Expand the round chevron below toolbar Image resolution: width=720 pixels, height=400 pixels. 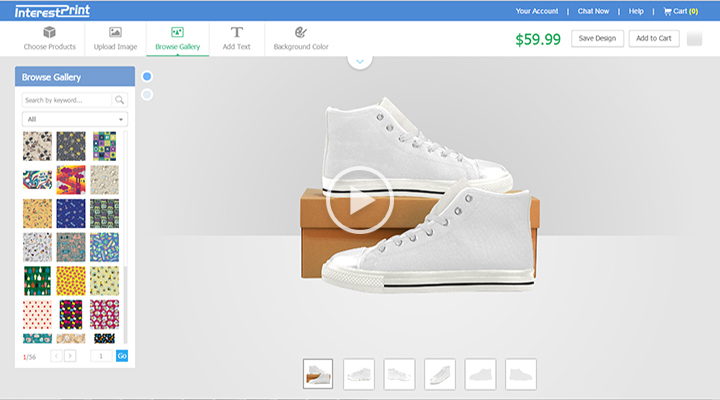tap(361, 62)
